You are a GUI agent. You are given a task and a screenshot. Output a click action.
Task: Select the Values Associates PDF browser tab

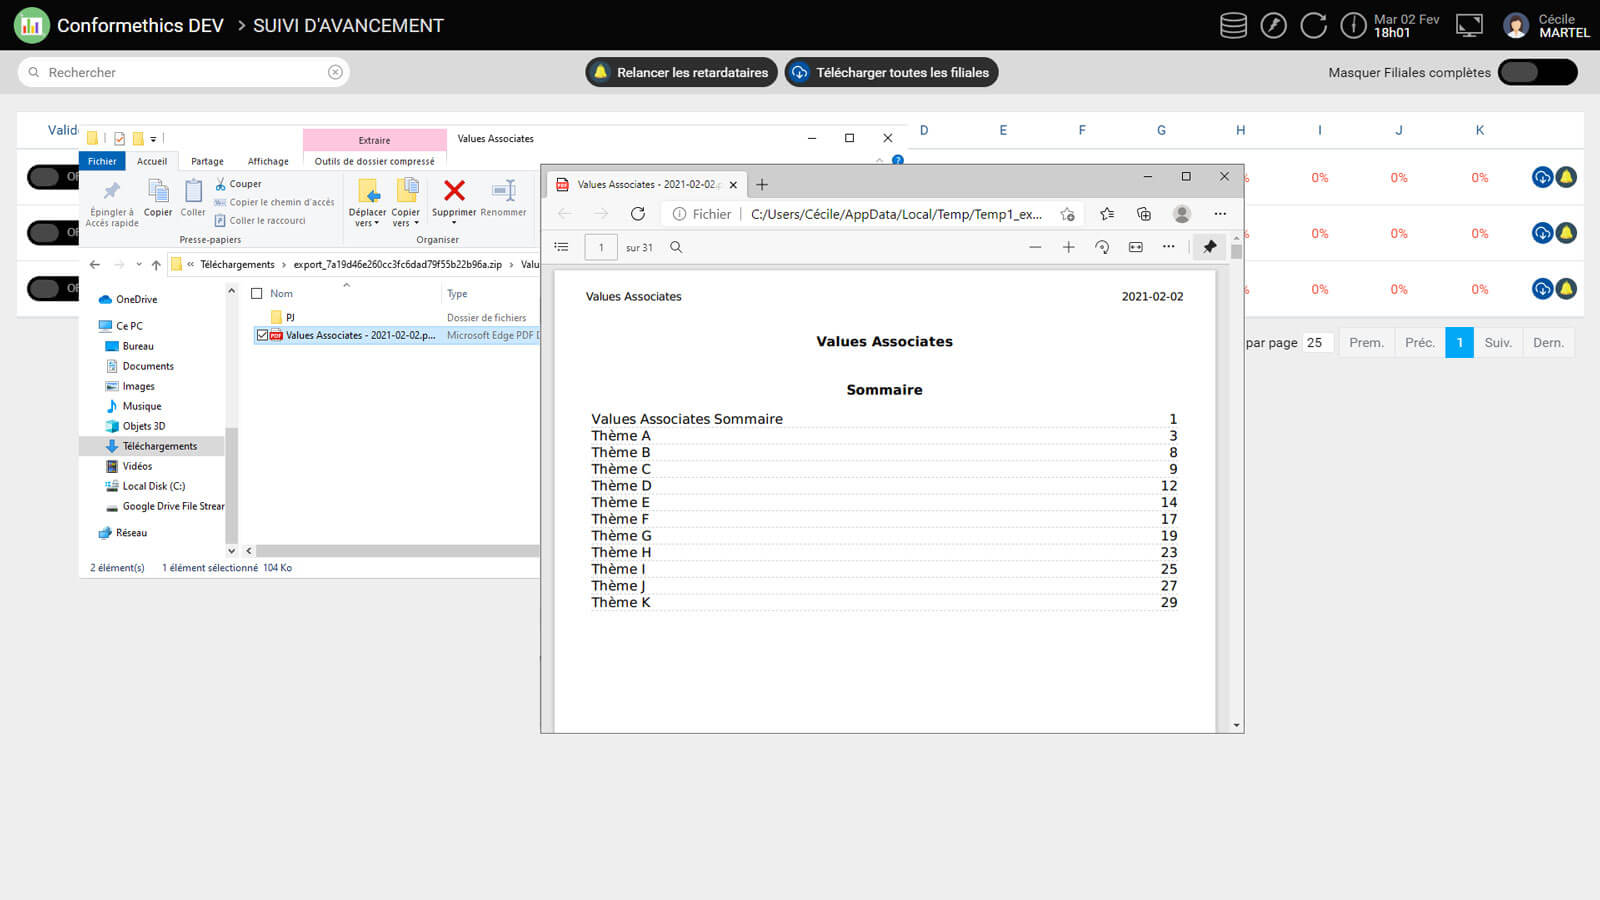(x=646, y=184)
